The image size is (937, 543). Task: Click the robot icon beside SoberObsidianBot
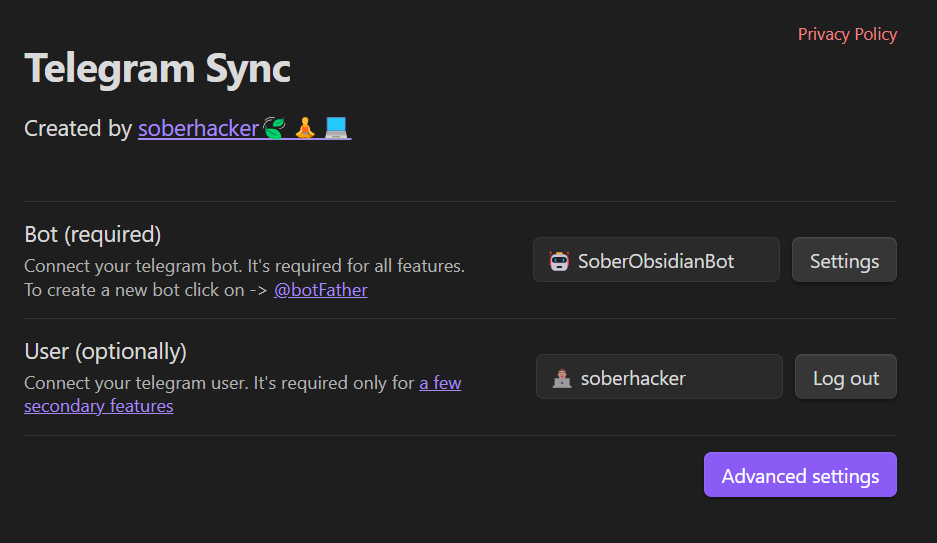560,261
